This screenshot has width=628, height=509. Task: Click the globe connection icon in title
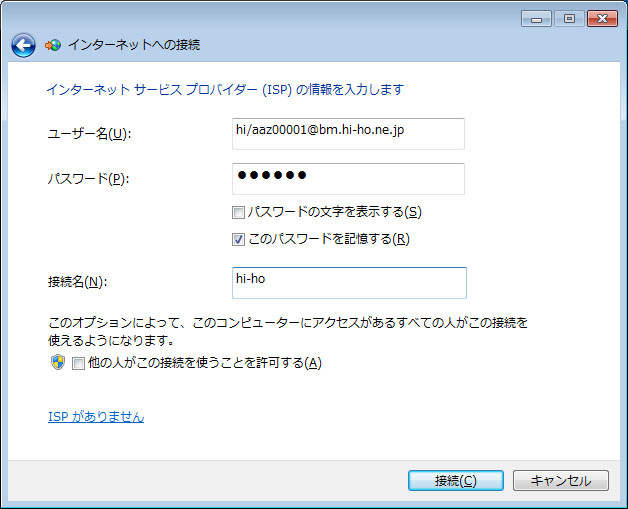(x=53, y=45)
